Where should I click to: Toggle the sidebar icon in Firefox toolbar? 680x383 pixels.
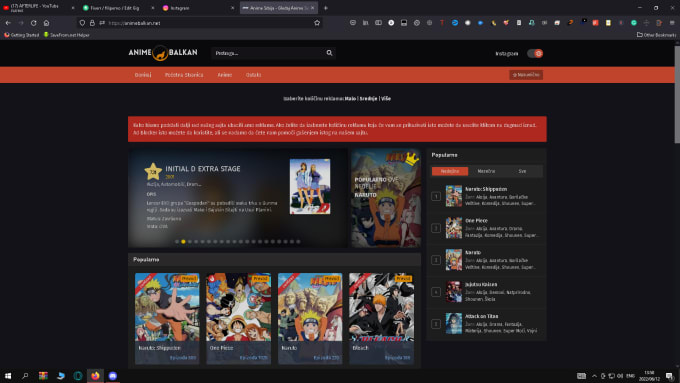[378, 23]
